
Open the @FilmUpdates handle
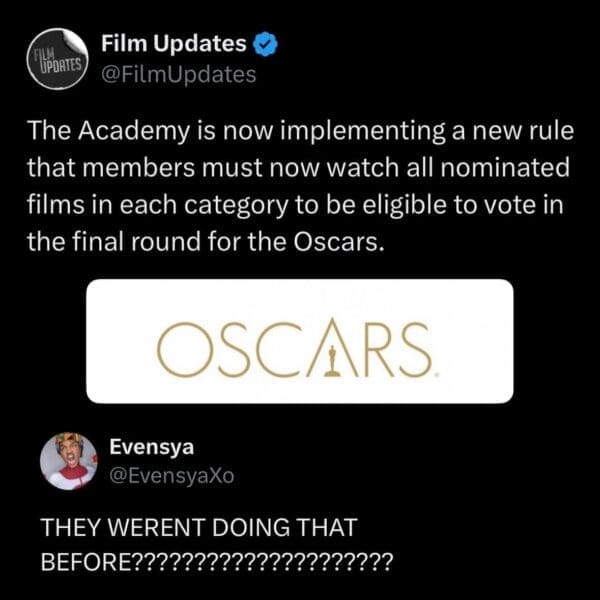(179, 75)
